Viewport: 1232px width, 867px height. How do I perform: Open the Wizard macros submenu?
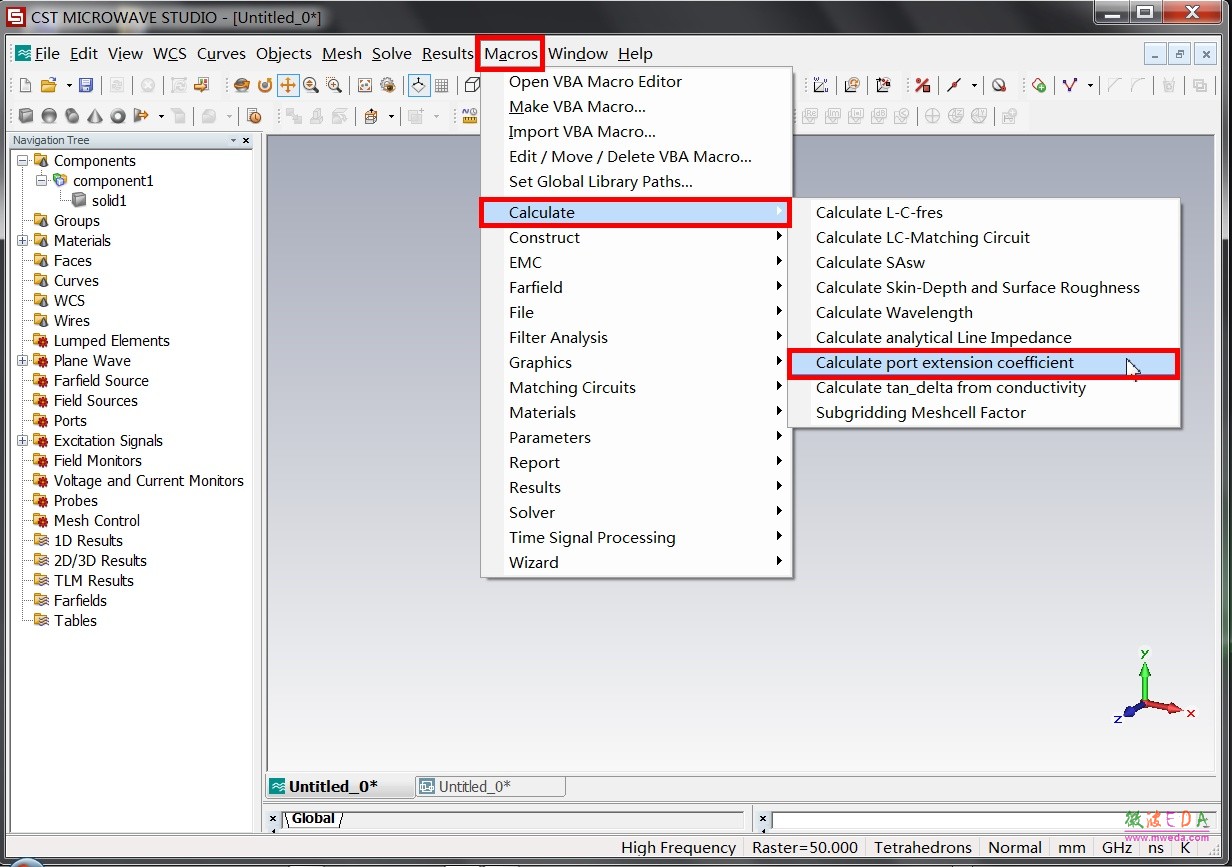click(636, 562)
